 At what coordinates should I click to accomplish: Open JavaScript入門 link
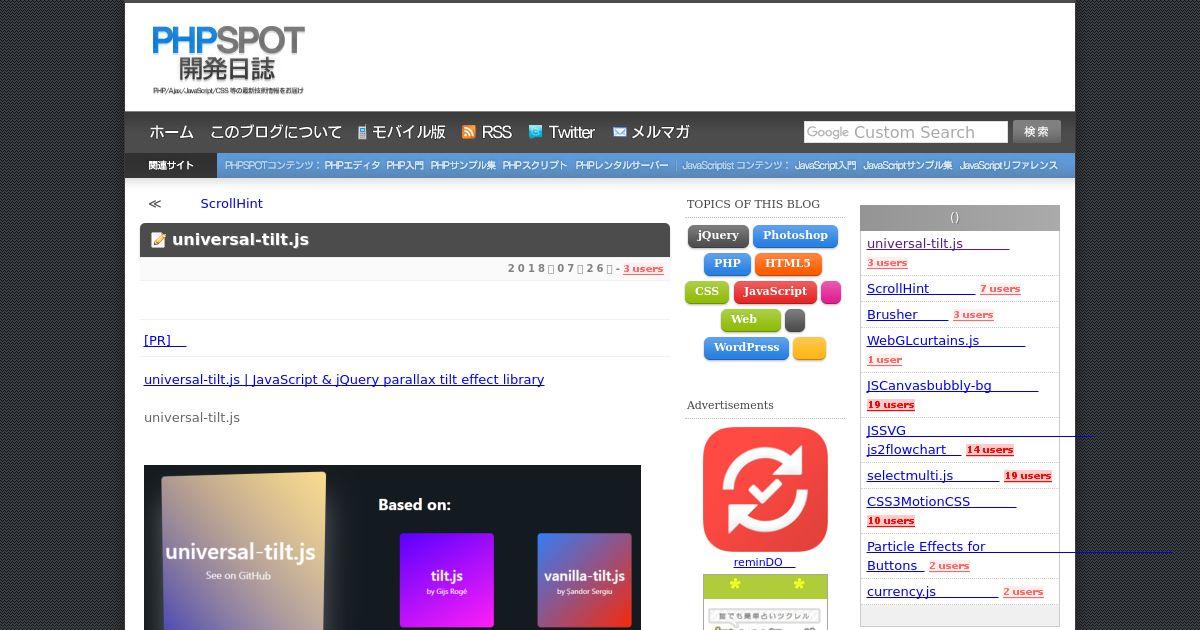pyautogui.click(x=825, y=166)
